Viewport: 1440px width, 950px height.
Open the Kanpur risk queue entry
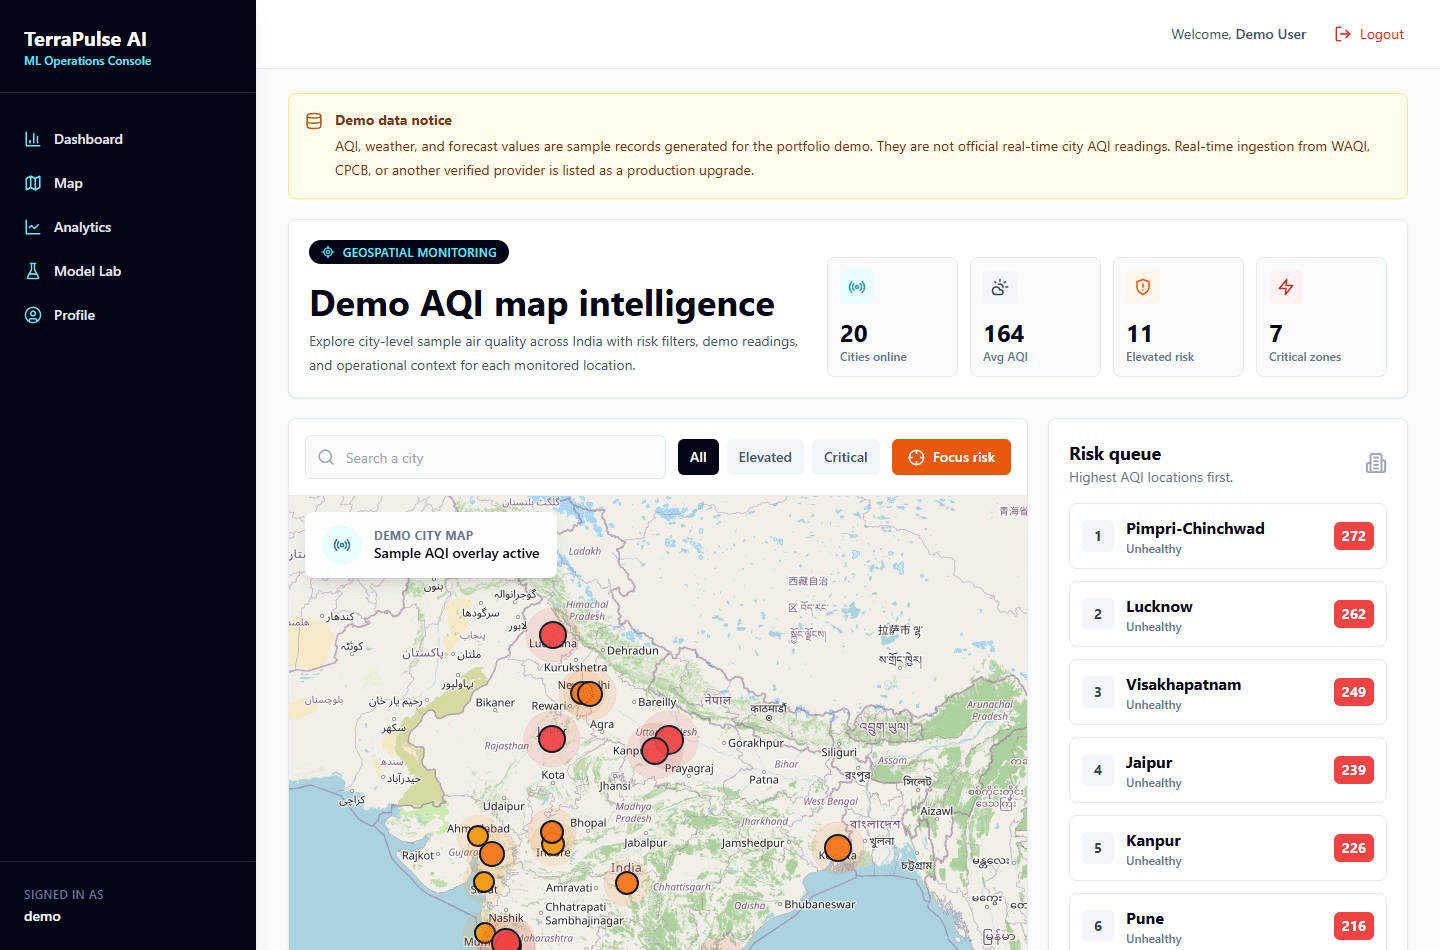(1228, 848)
